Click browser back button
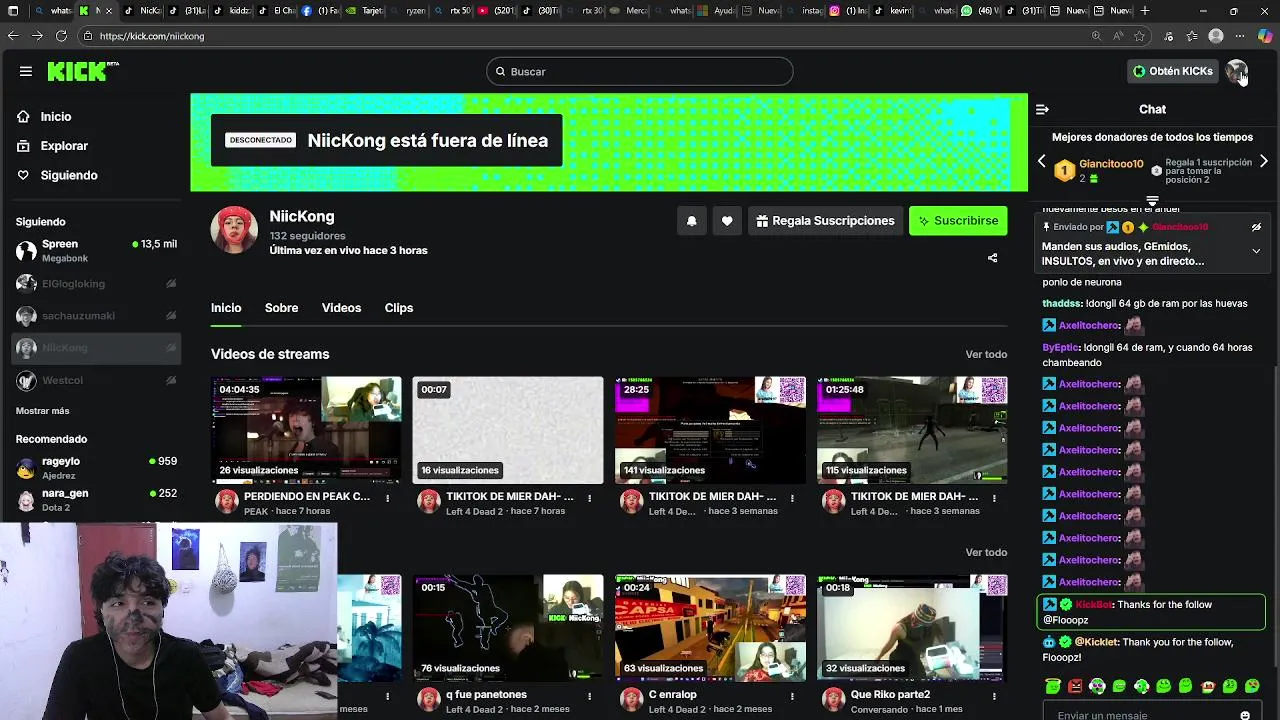 [13, 36]
